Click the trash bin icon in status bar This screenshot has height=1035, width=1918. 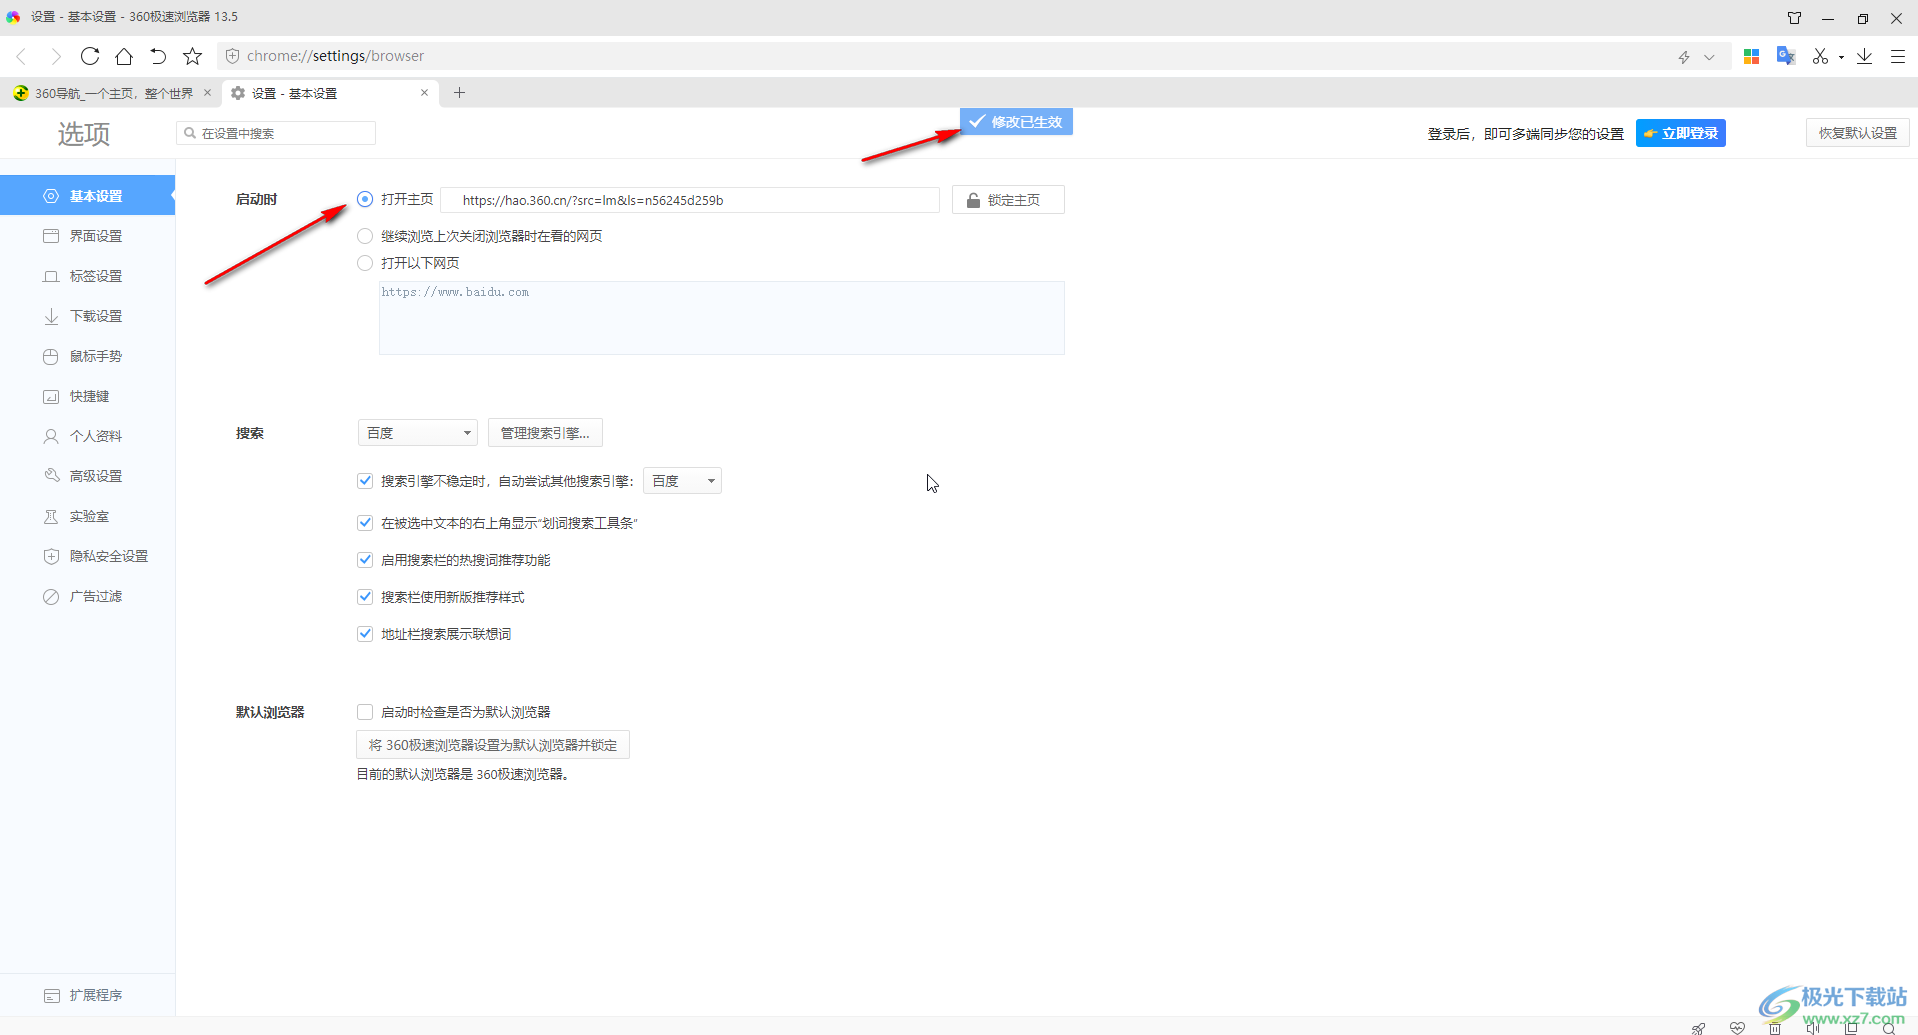(1775, 1028)
